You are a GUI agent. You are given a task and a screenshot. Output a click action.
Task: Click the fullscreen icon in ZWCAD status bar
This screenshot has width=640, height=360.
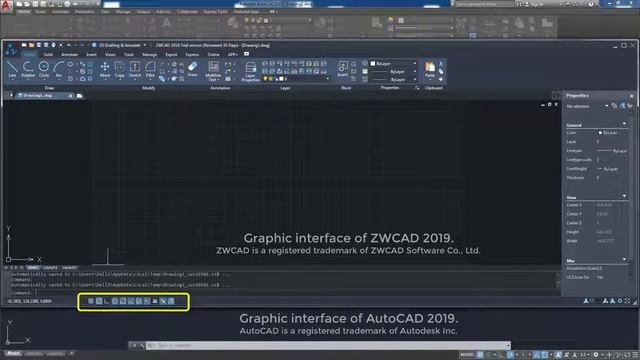coord(627,301)
